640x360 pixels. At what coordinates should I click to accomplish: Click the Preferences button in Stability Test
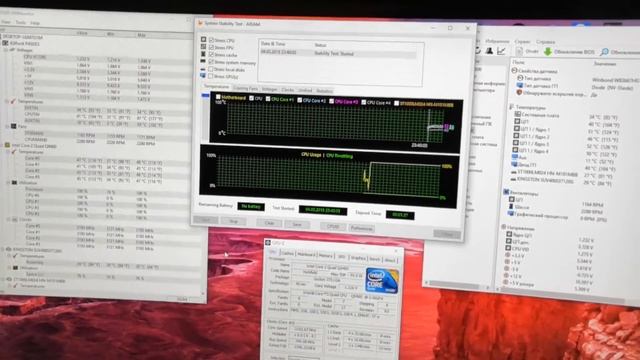click(x=362, y=228)
